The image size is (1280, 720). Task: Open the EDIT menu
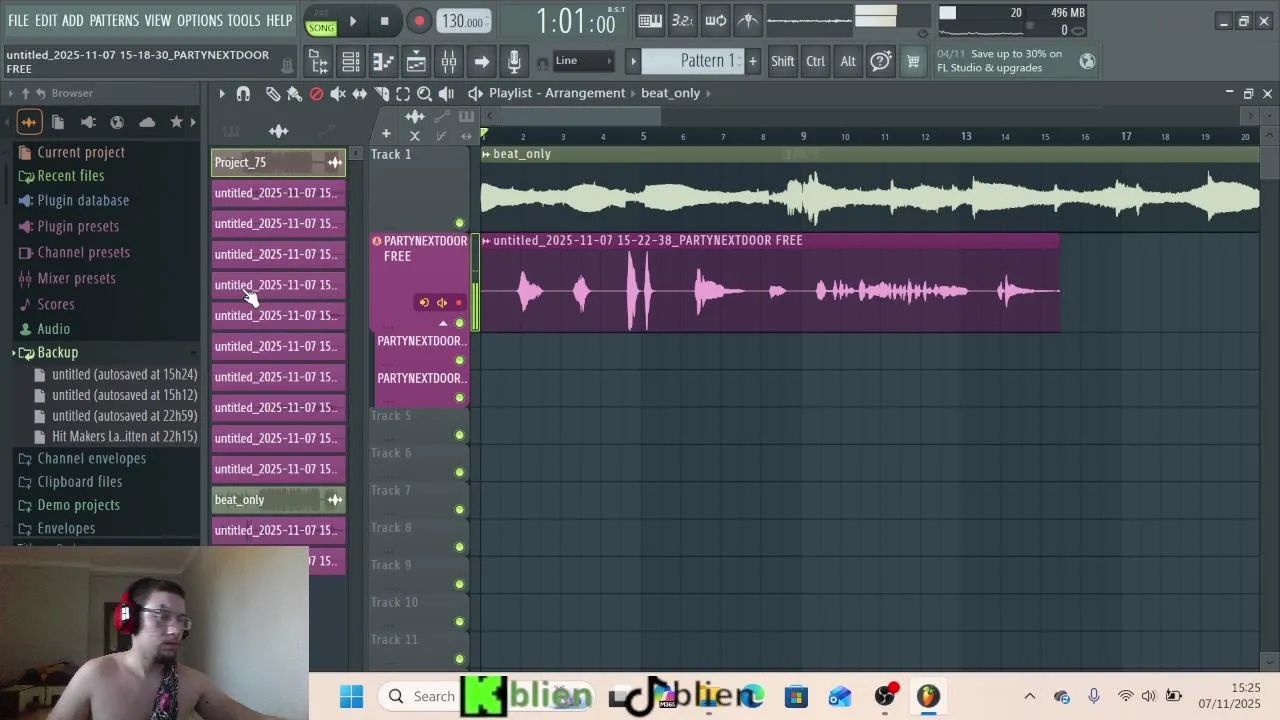pos(46,20)
